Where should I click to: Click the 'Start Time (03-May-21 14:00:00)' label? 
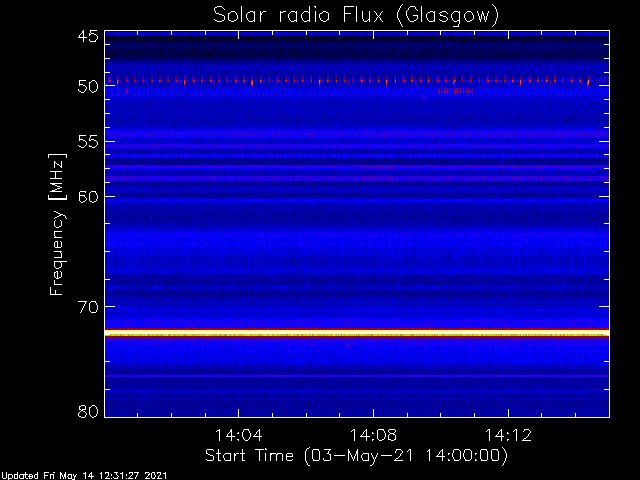coord(356,456)
